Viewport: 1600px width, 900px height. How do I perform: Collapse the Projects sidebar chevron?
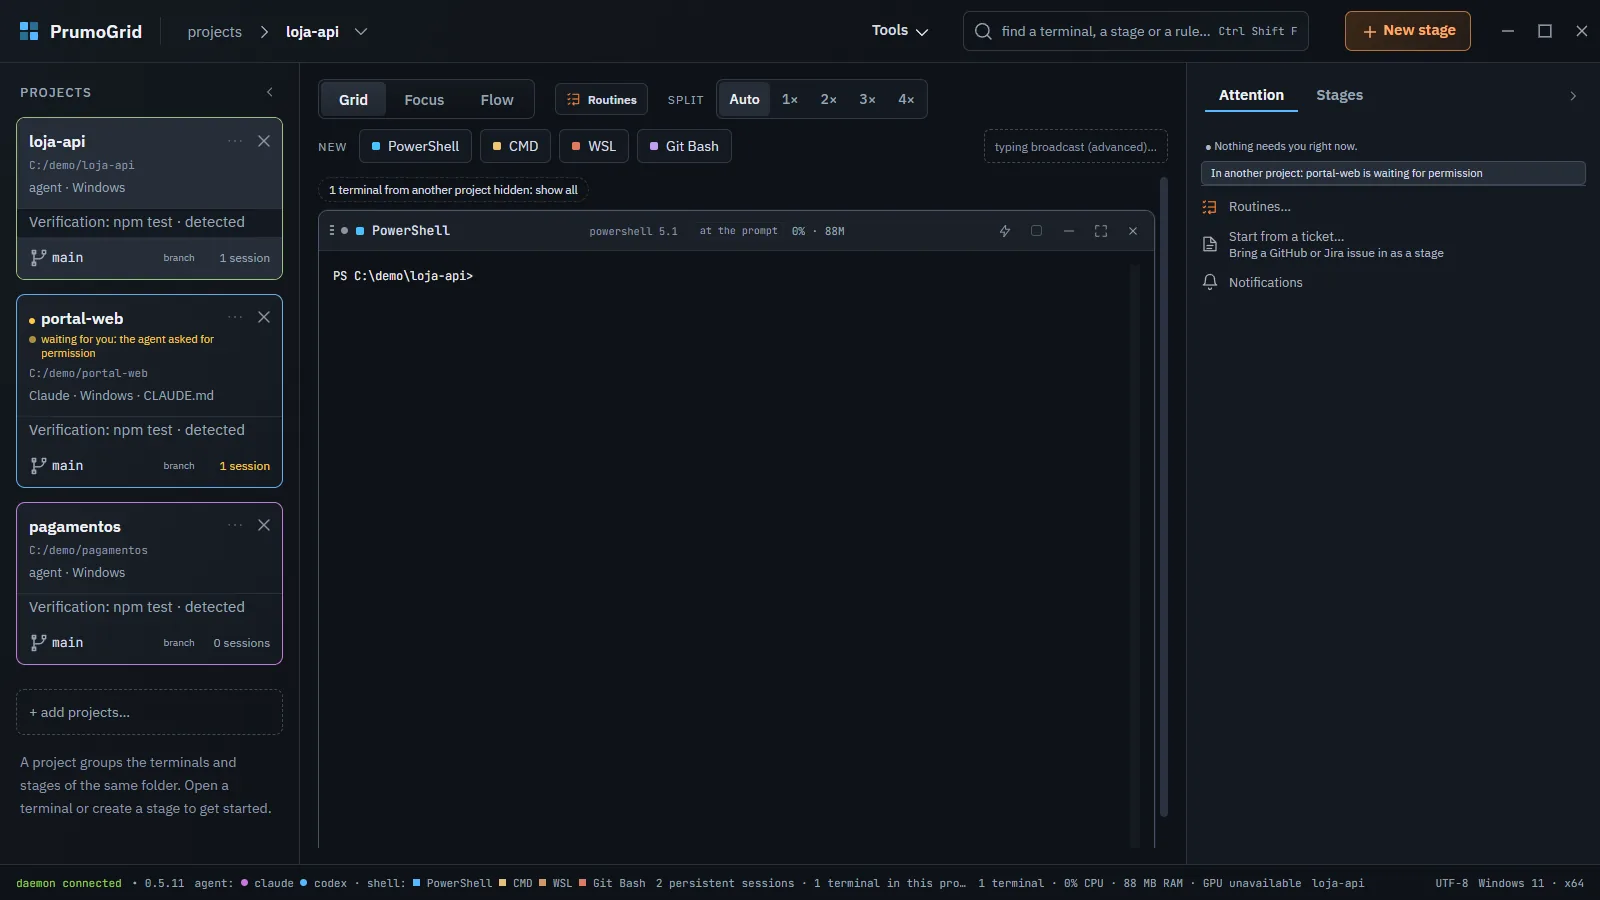270,92
